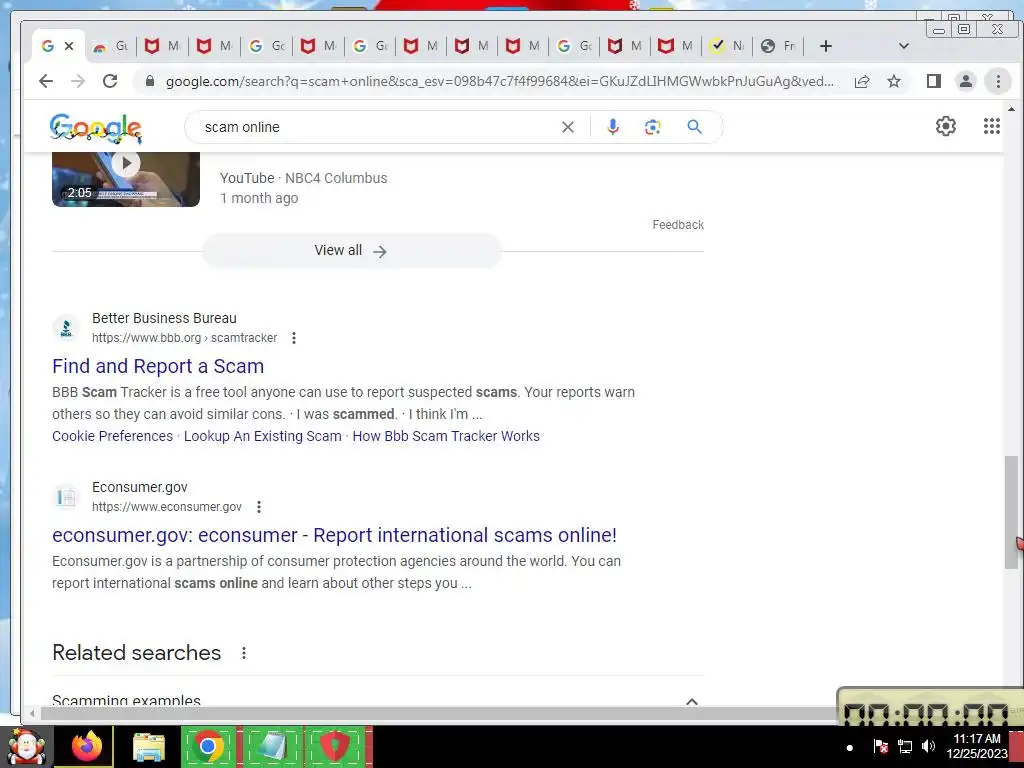Viewport: 1024px width, 768px height.
Task: Search by image with Google Lens icon
Action: (x=652, y=127)
